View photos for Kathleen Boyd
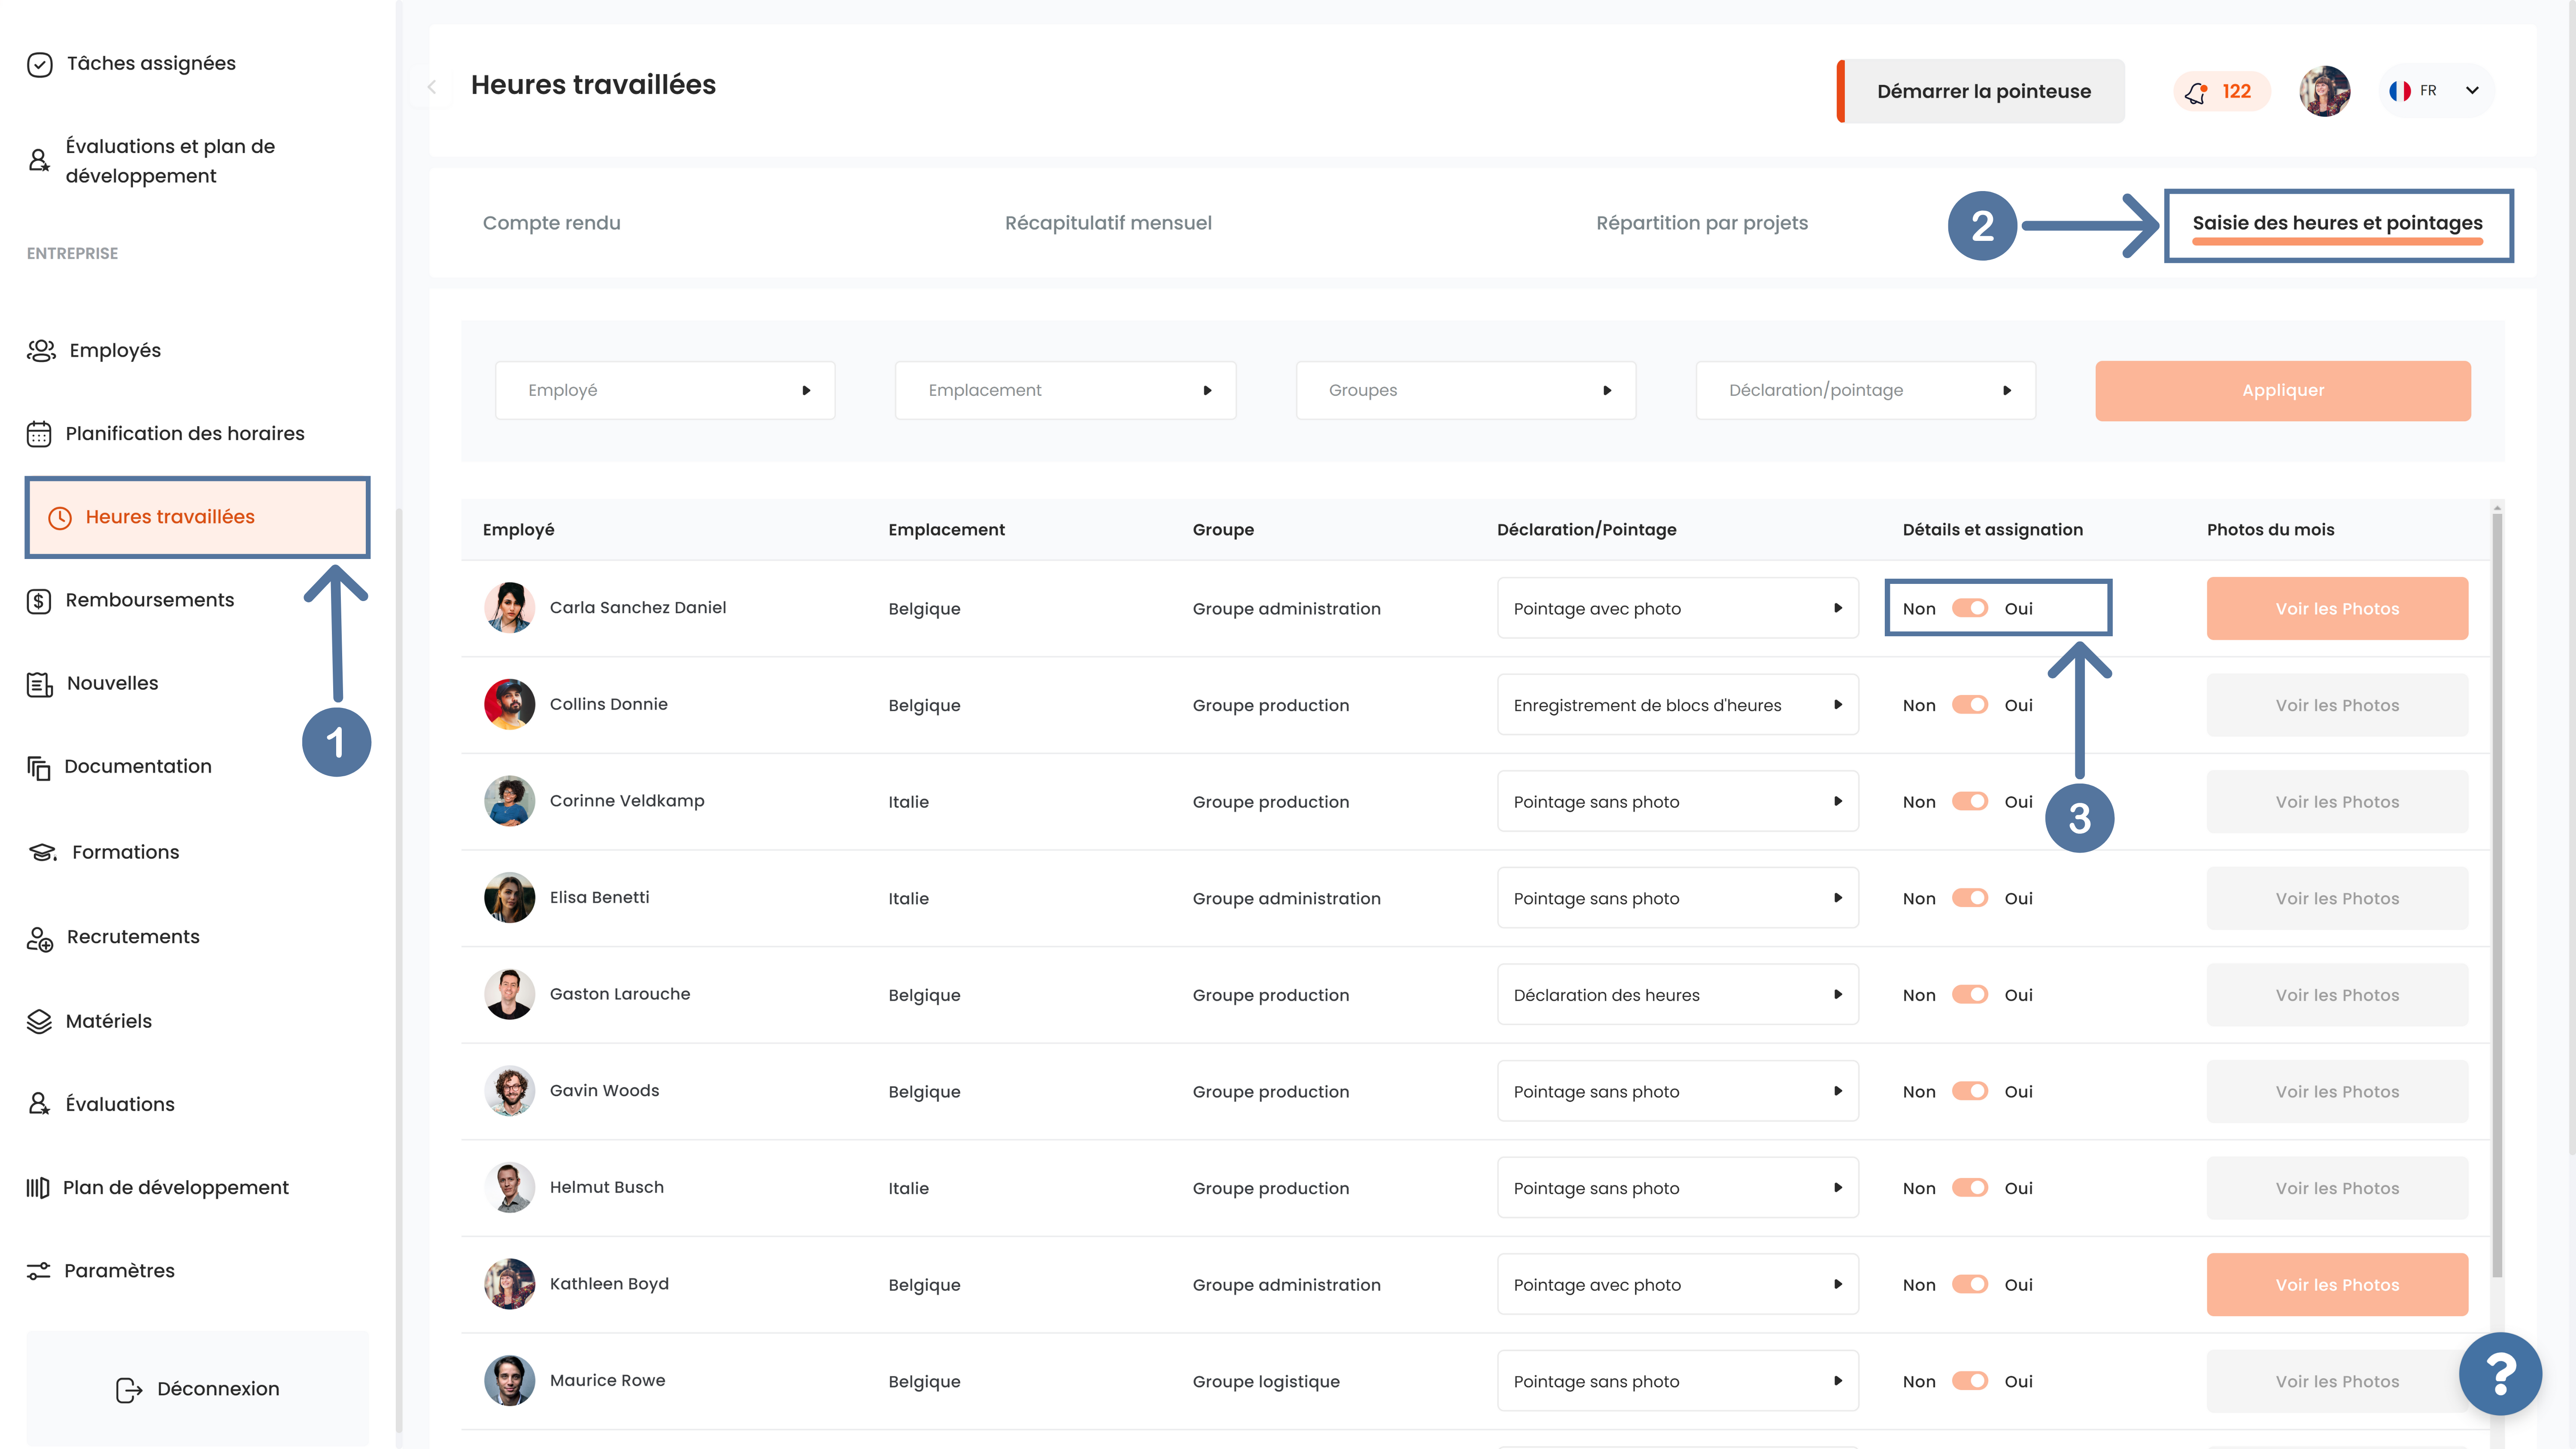This screenshot has height=1449, width=2576. pyautogui.click(x=2337, y=1284)
